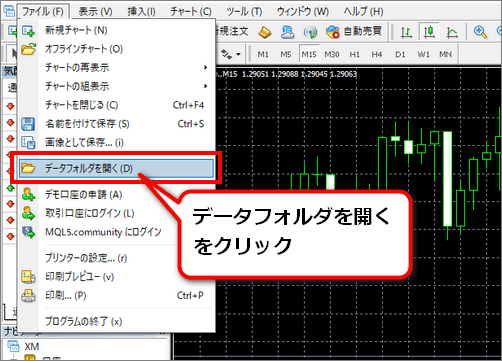Expand the チャートの組表示 submenu
The width and height of the screenshot is (502, 361).
tap(117, 86)
